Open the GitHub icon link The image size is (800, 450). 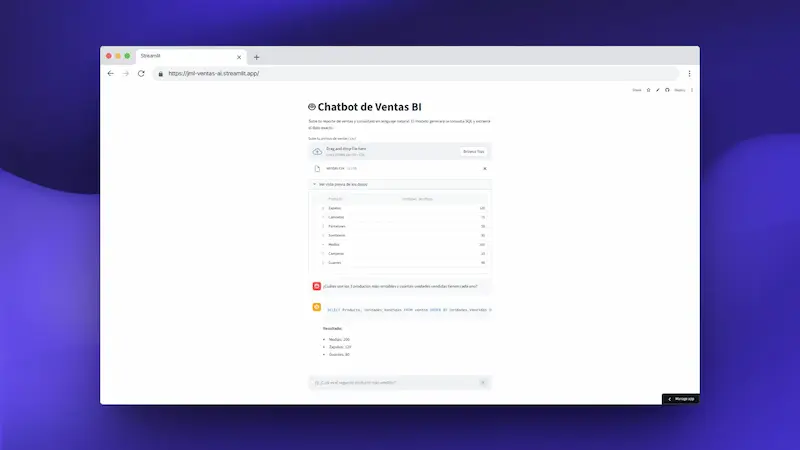(x=667, y=90)
